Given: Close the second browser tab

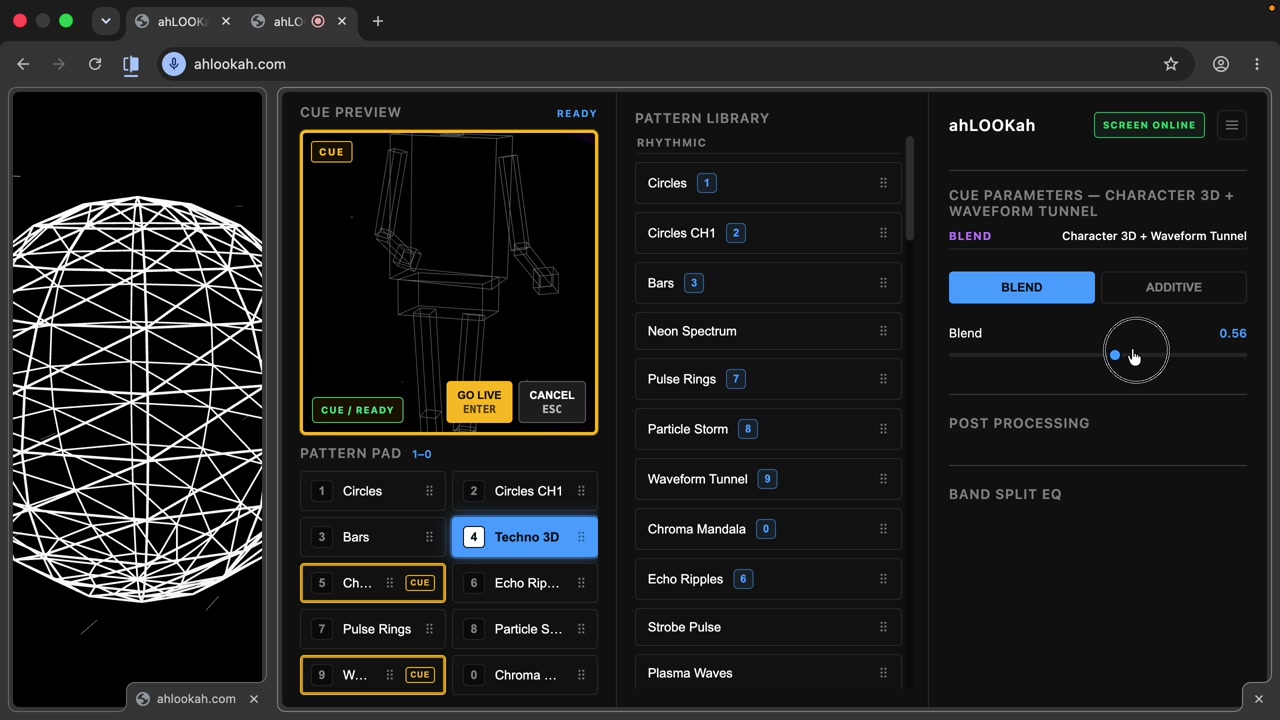Looking at the screenshot, I should click(342, 21).
